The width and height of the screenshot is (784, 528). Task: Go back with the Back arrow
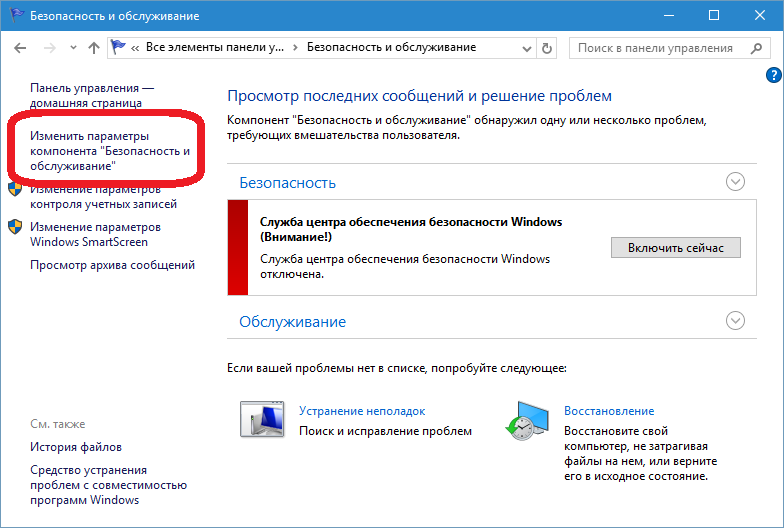click(20, 48)
